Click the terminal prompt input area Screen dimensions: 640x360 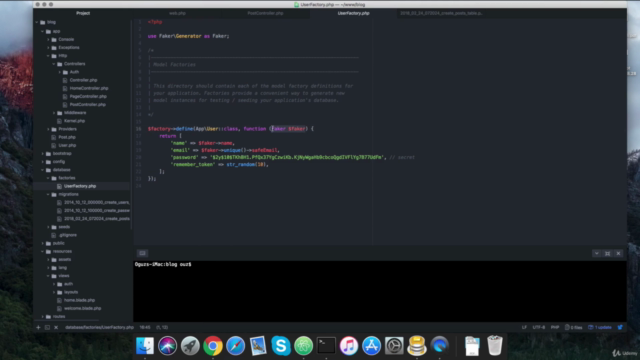click(x=380, y=291)
